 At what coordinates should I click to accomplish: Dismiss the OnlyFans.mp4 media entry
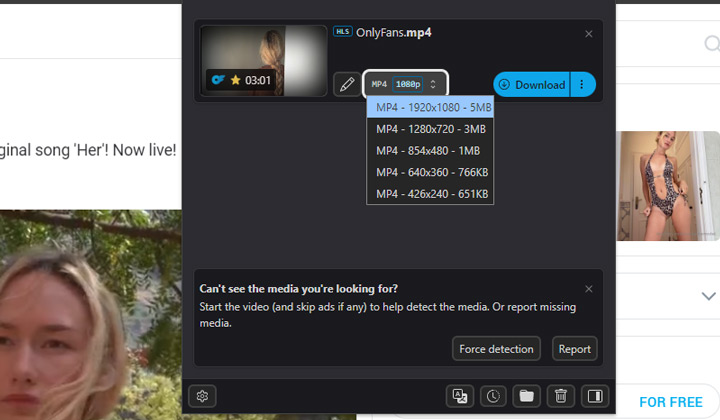589,34
